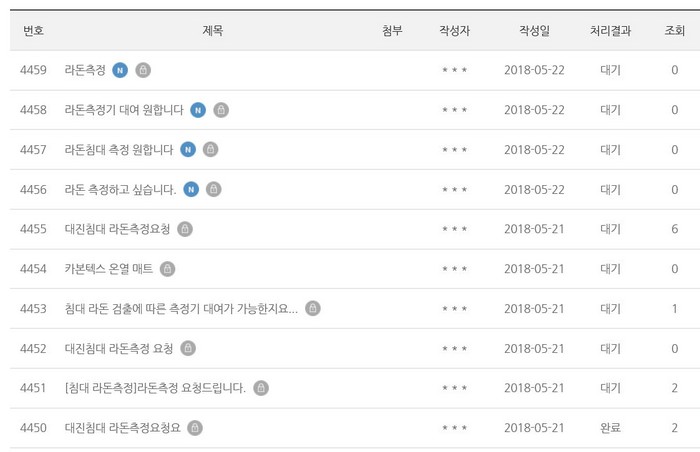Click the blue N badge on post 4459
Viewport: 700px width, 452px height.
point(120,70)
